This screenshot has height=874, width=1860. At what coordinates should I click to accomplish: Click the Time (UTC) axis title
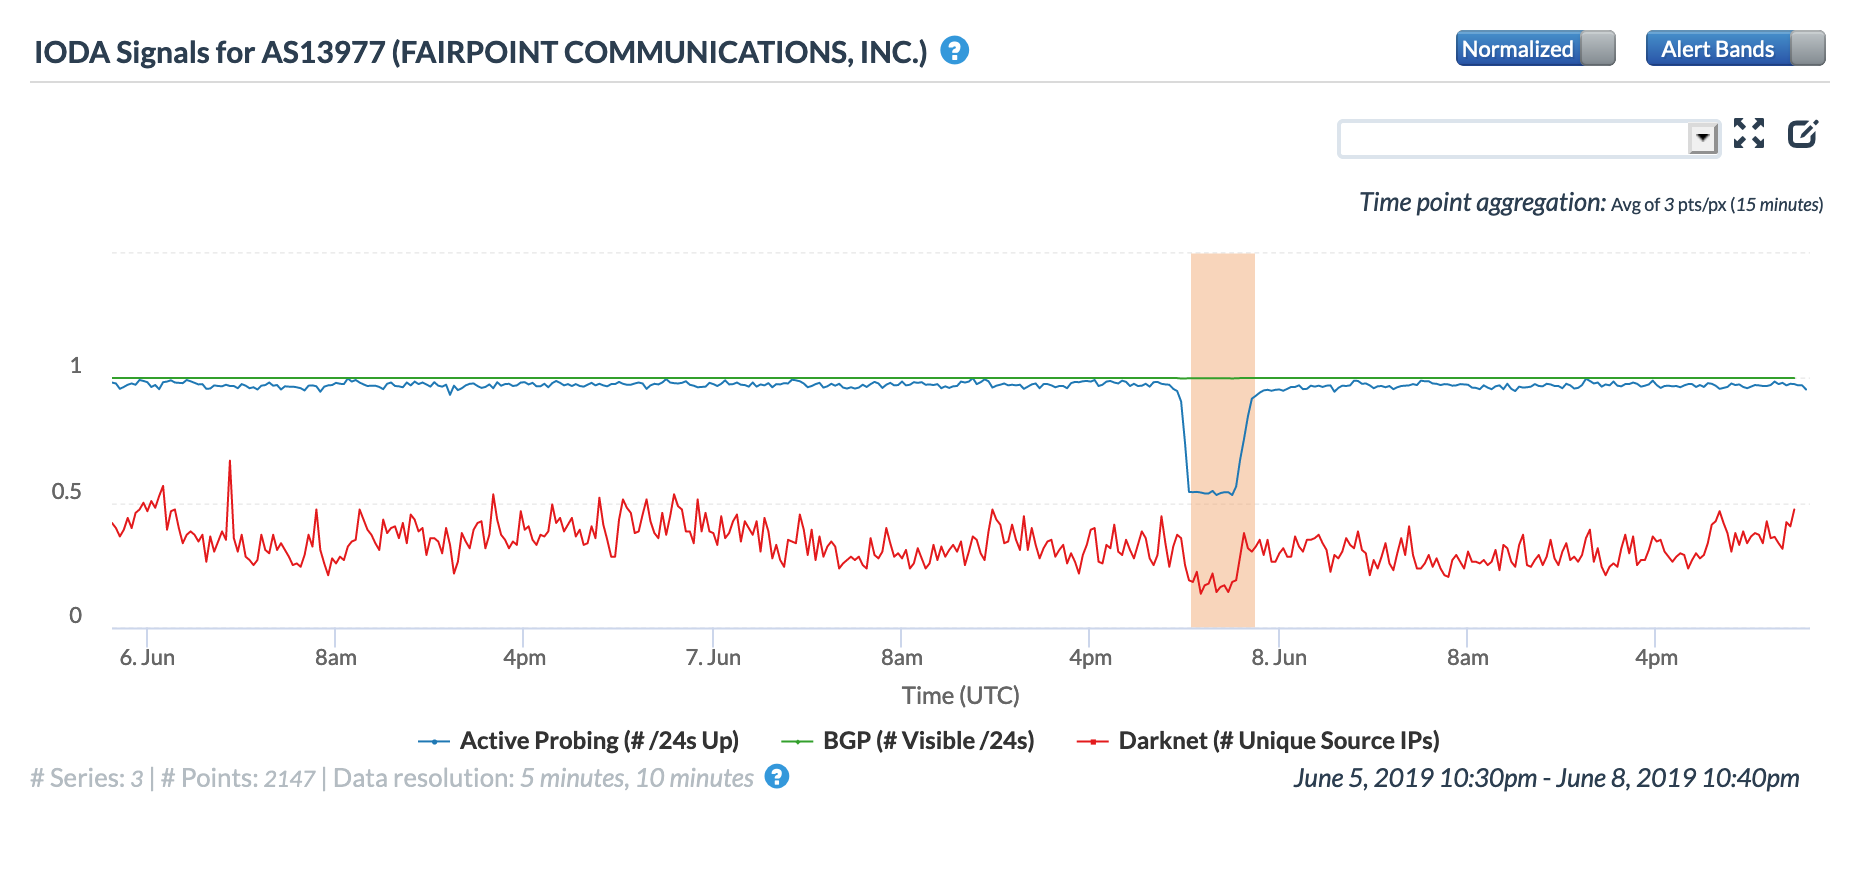pyautogui.click(x=960, y=695)
